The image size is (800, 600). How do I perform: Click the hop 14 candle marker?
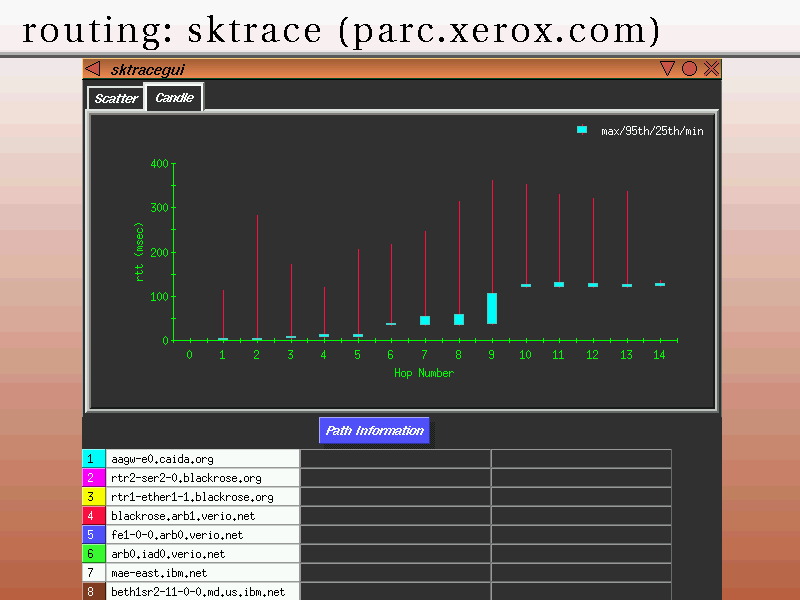pyautogui.click(x=660, y=284)
